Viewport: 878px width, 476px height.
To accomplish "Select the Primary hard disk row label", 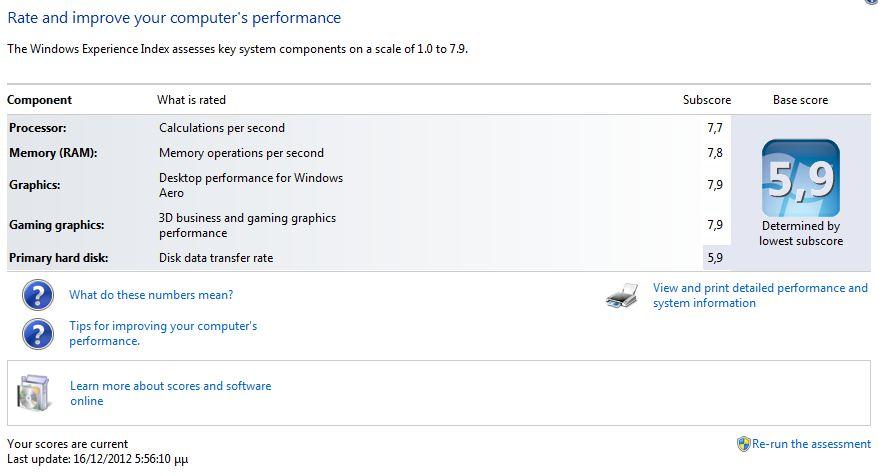I will tap(59, 258).
